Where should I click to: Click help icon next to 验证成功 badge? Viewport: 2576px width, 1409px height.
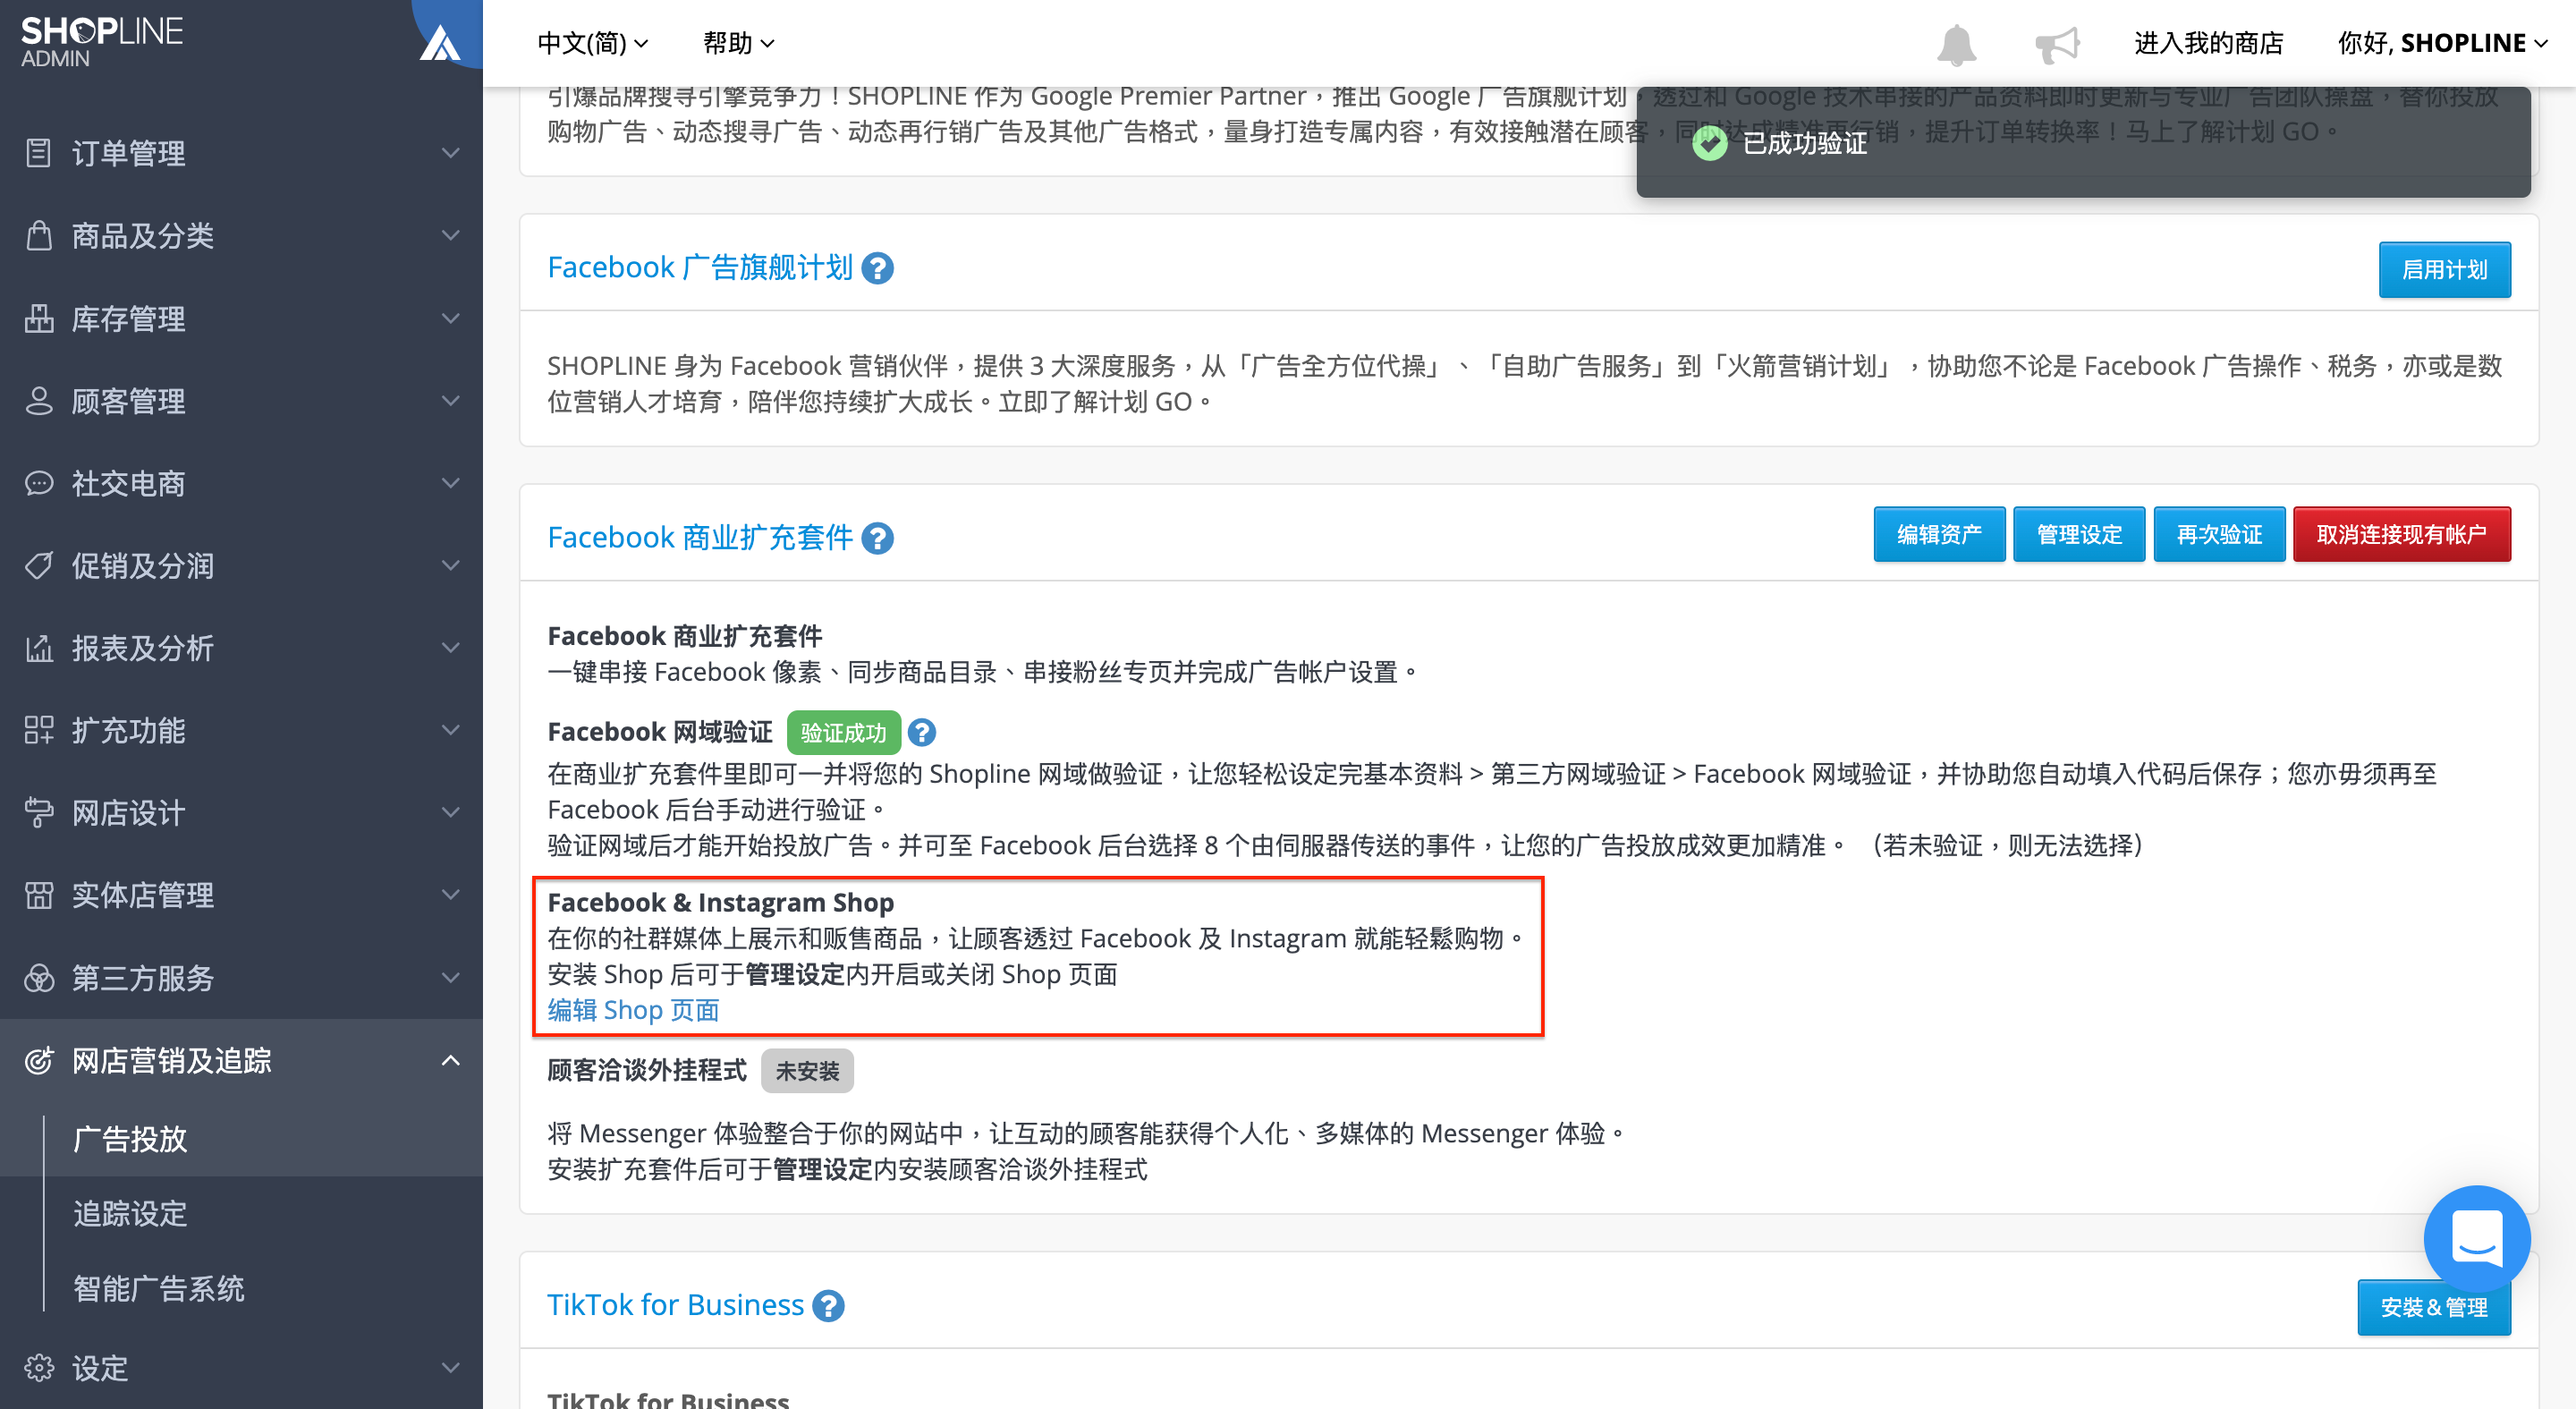tap(921, 732)
